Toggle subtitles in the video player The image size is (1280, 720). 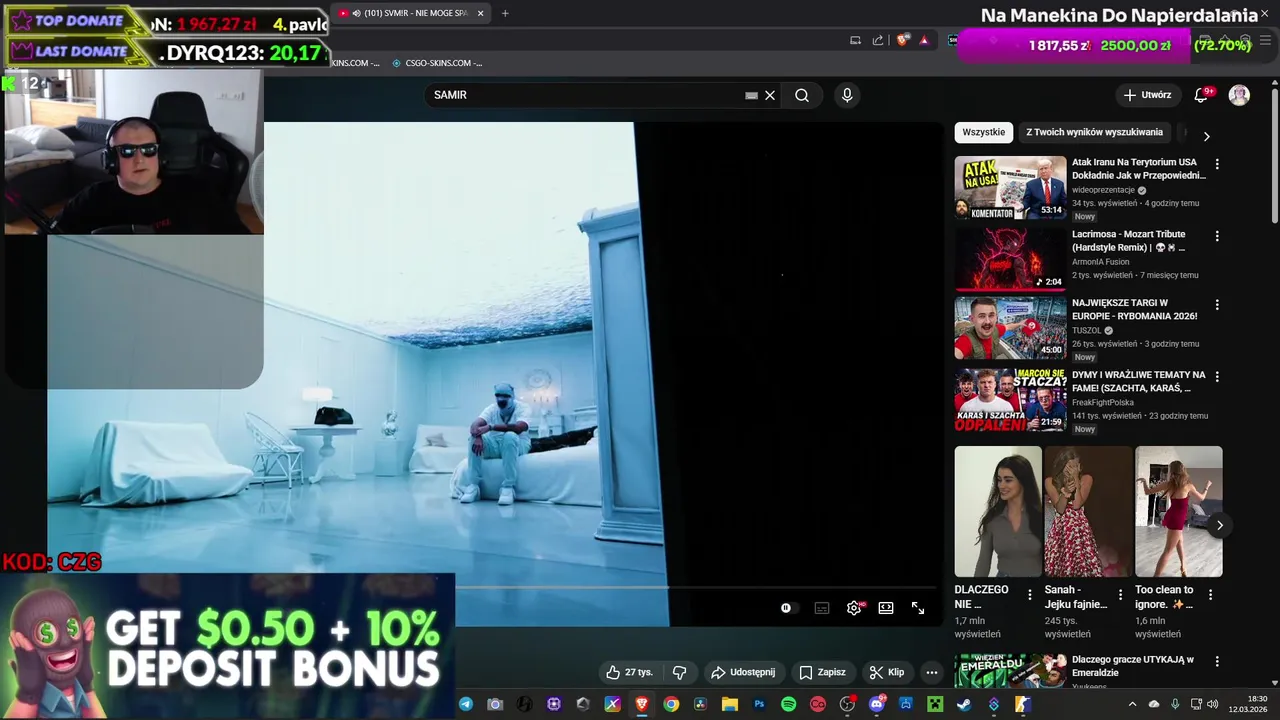point(822,608)
